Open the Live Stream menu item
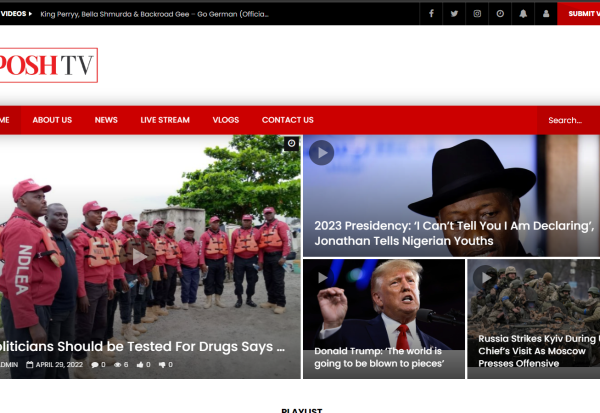 (165, 120)
